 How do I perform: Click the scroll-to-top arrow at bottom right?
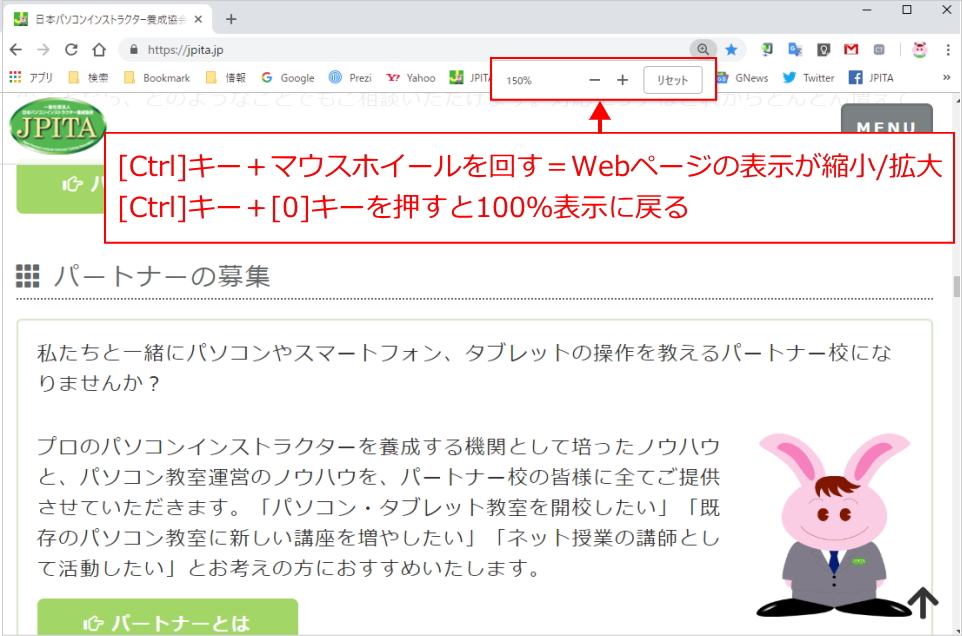coord(923,602)
